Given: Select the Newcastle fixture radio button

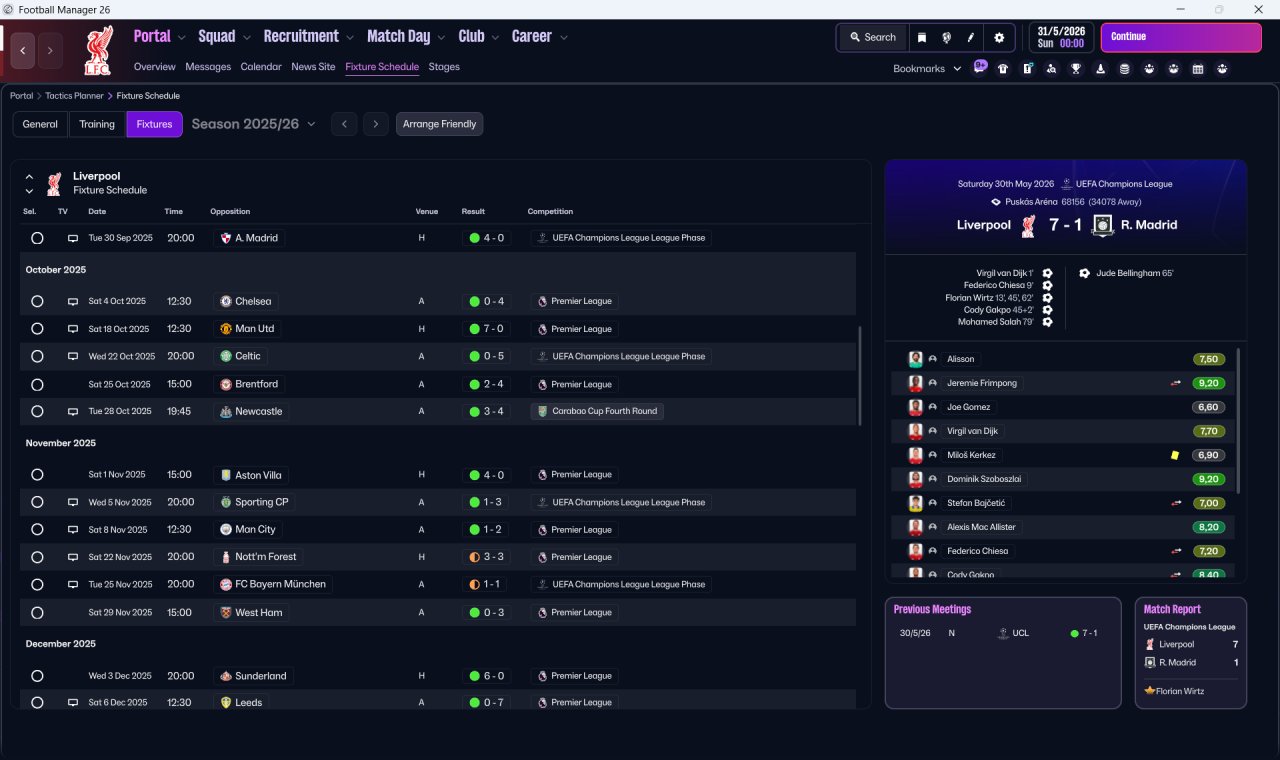Looking at the screenshot, I should [x=37, y=411].
